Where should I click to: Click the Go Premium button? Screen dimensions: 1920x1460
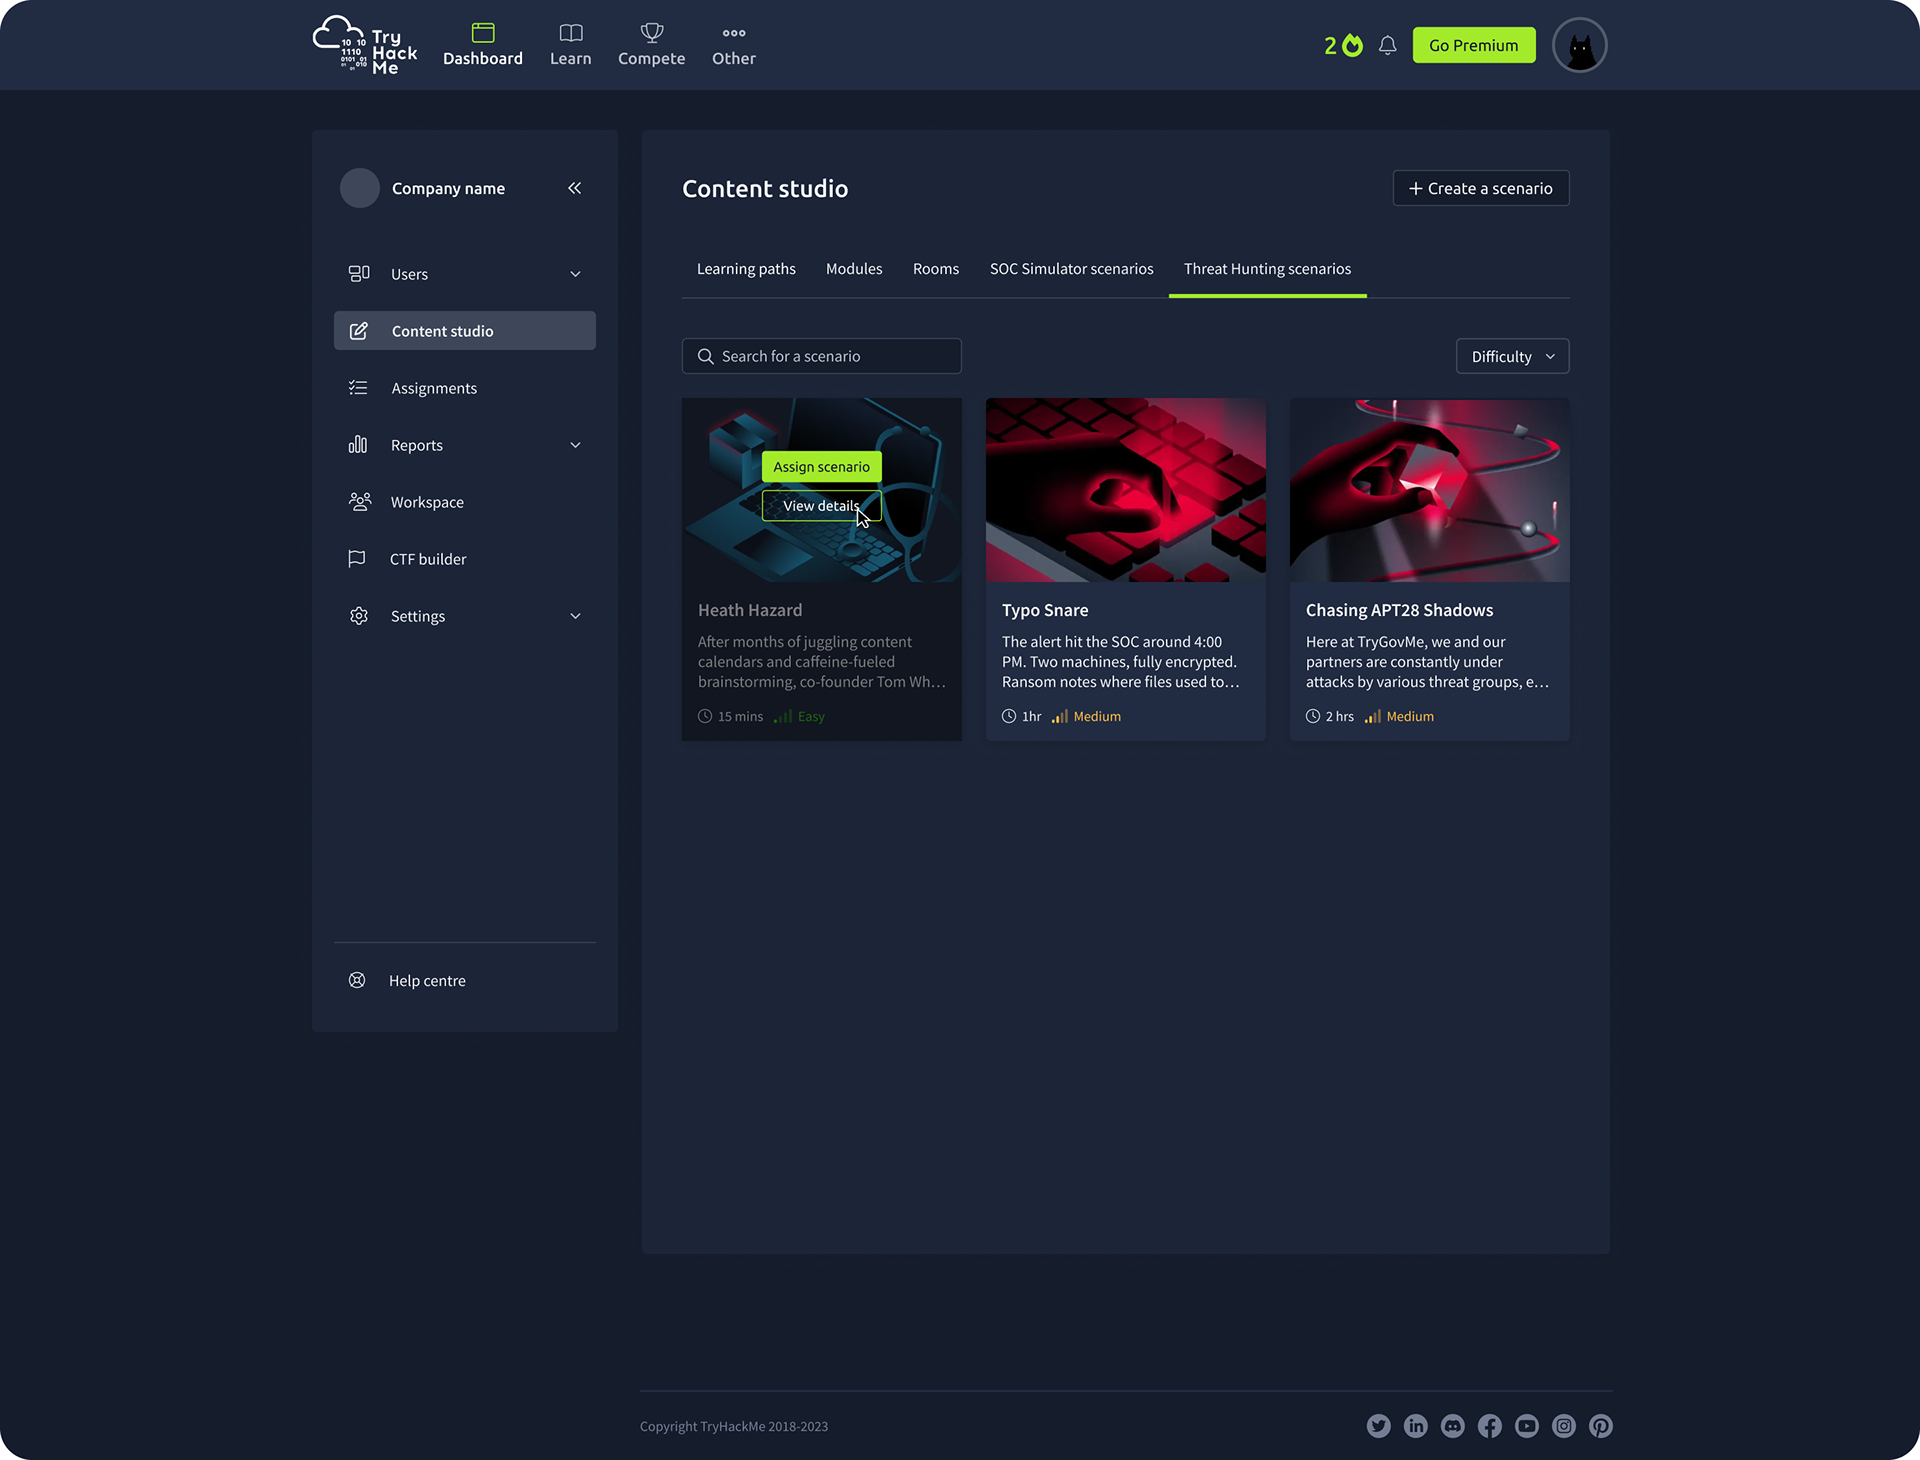(x=1473, y=45)
